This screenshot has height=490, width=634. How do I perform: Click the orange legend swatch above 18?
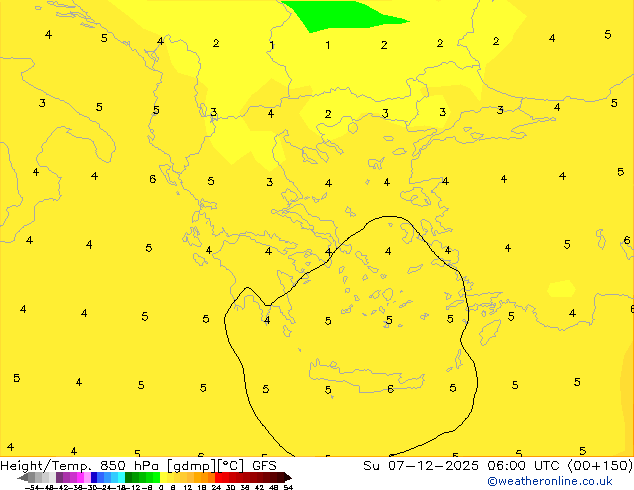coord(204,477)
